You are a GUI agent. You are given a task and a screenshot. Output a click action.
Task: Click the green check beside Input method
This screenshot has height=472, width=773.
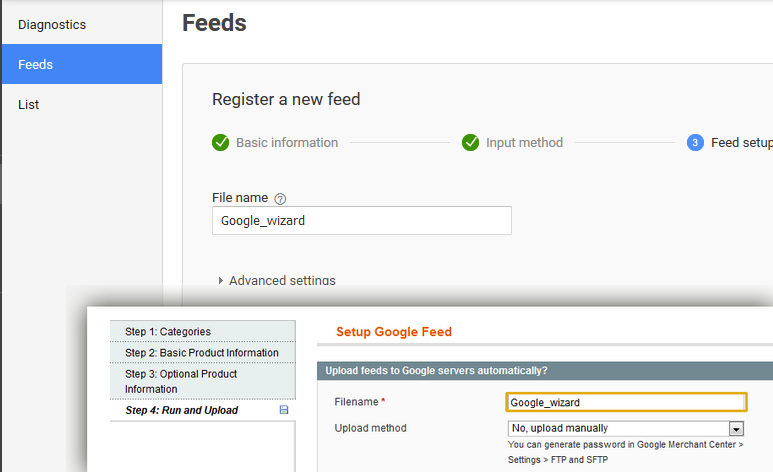click(470, 142)
